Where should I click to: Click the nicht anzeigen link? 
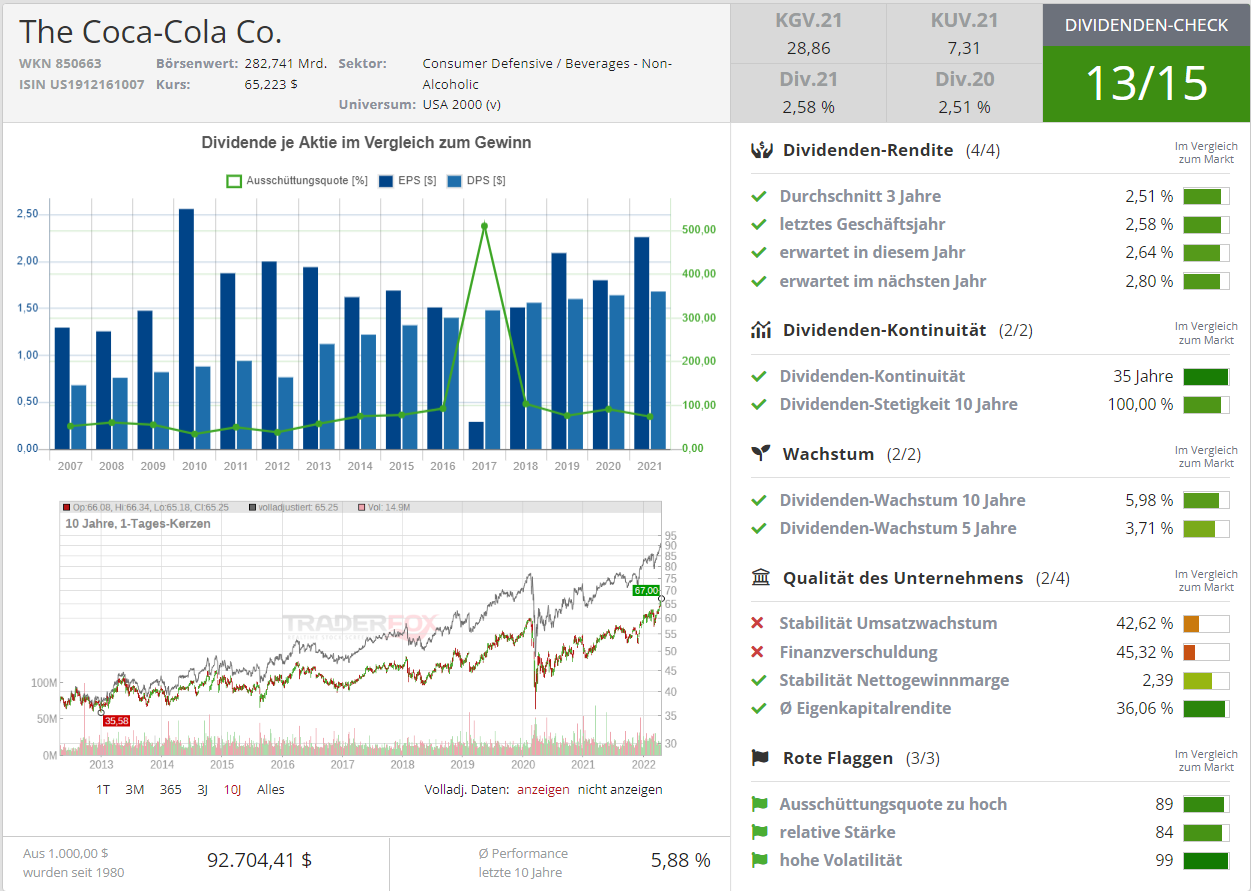[620, 789]
